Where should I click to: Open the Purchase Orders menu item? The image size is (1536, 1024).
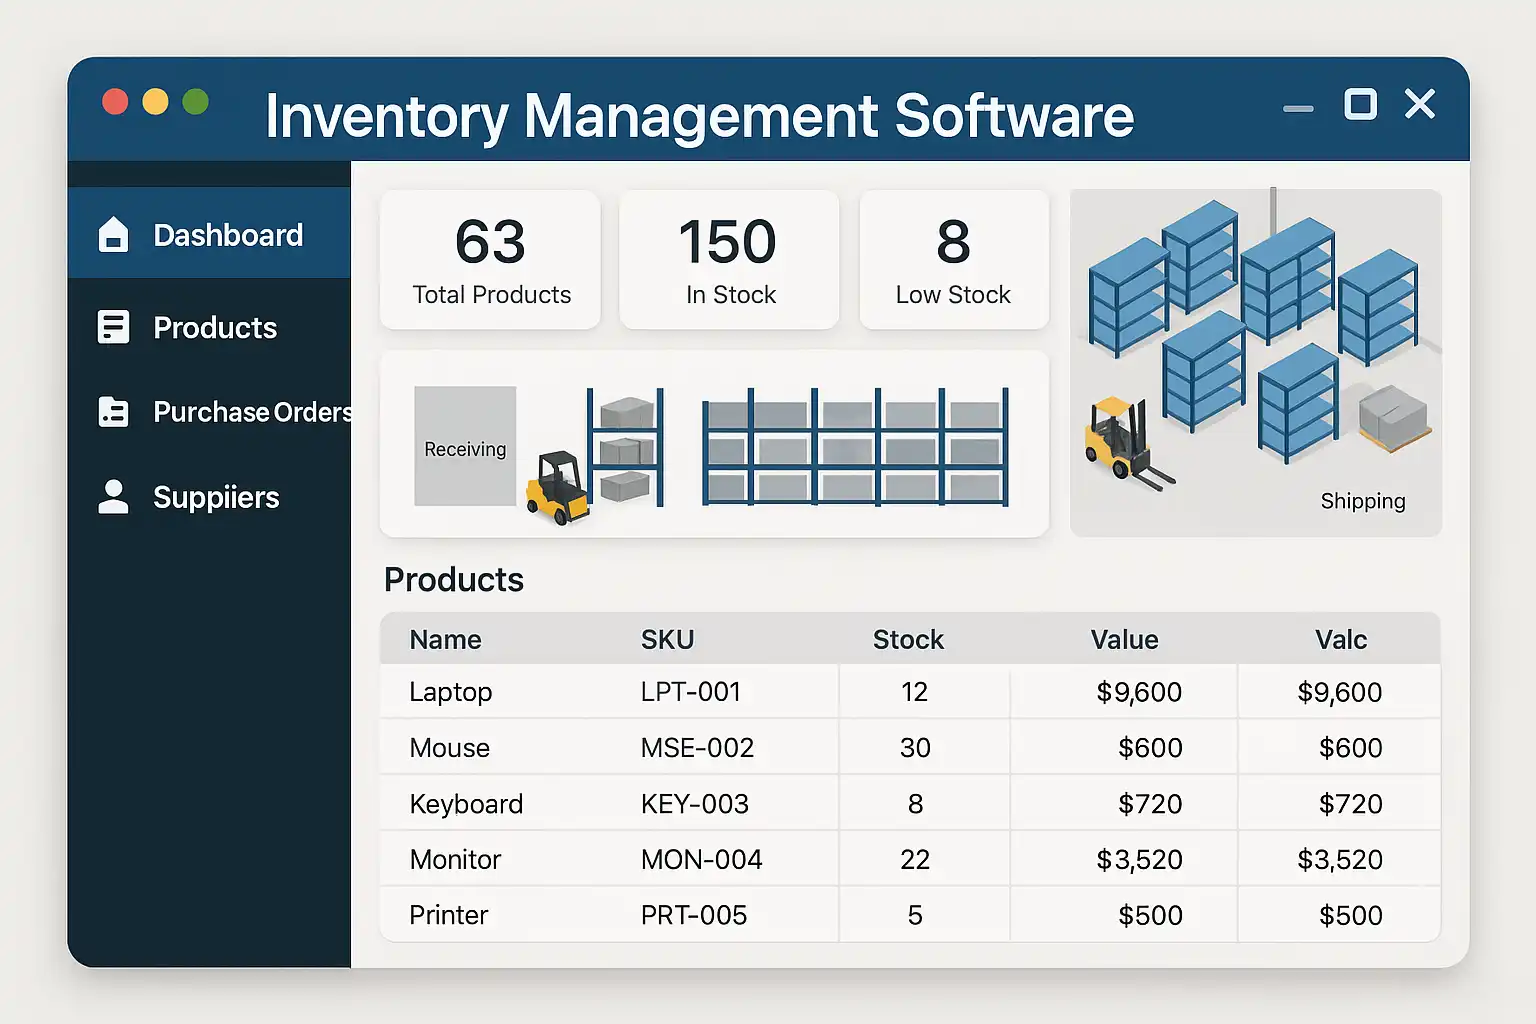click(x=250, y=412)
